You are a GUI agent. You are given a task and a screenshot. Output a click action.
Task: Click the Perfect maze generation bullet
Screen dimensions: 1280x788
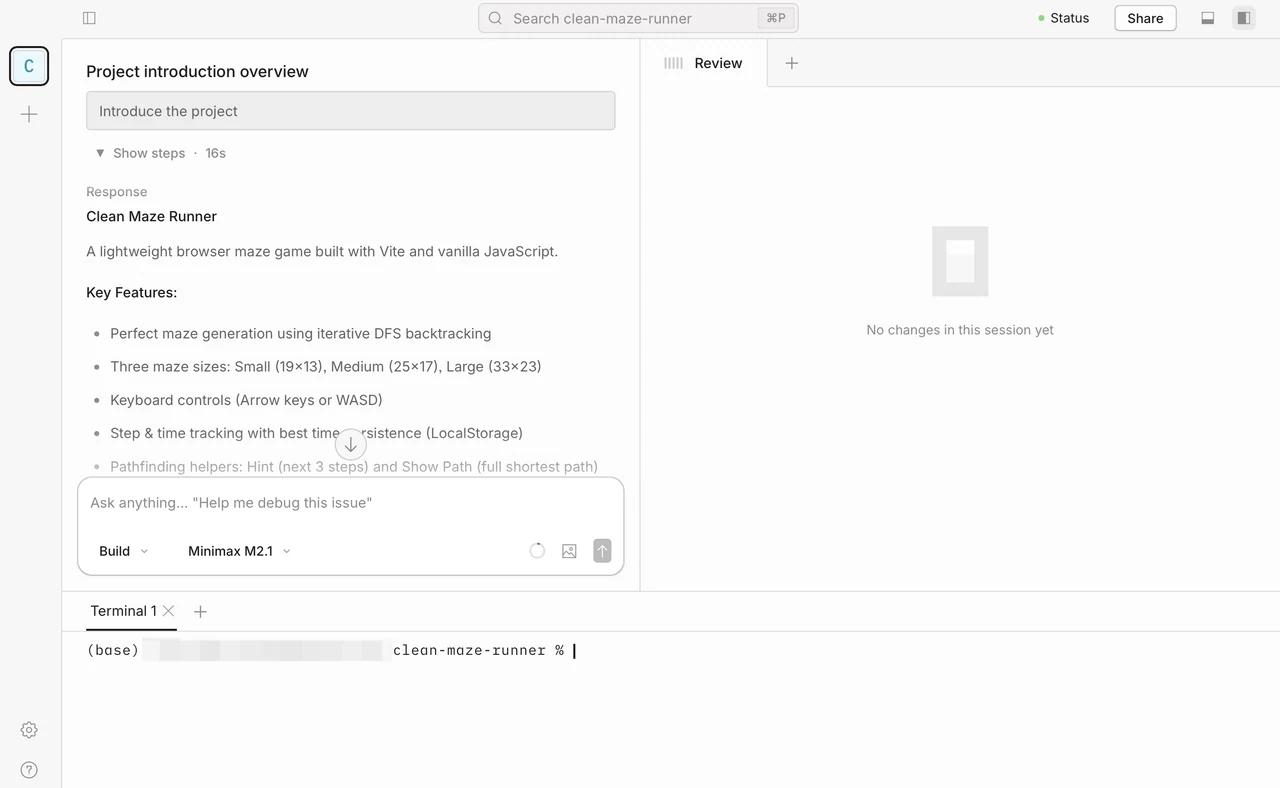[x=300, y=334]
